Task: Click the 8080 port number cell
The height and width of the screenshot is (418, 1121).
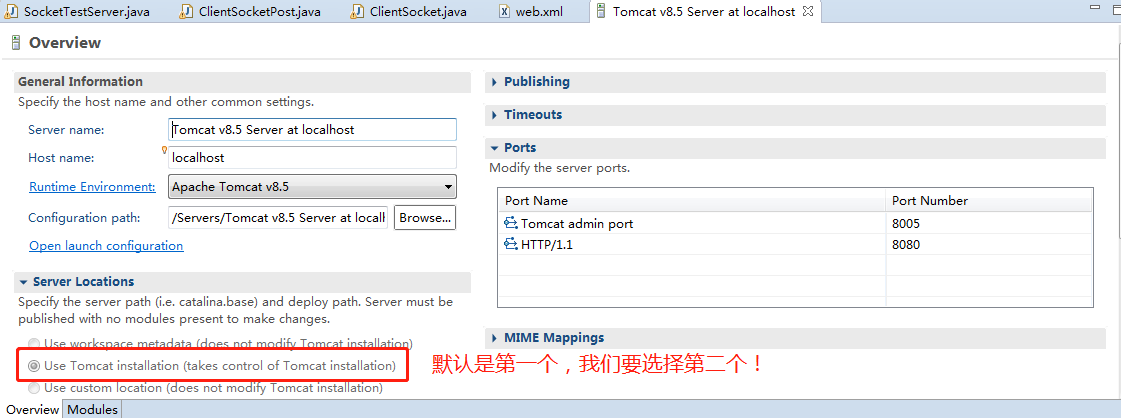Action: point(989,244)
